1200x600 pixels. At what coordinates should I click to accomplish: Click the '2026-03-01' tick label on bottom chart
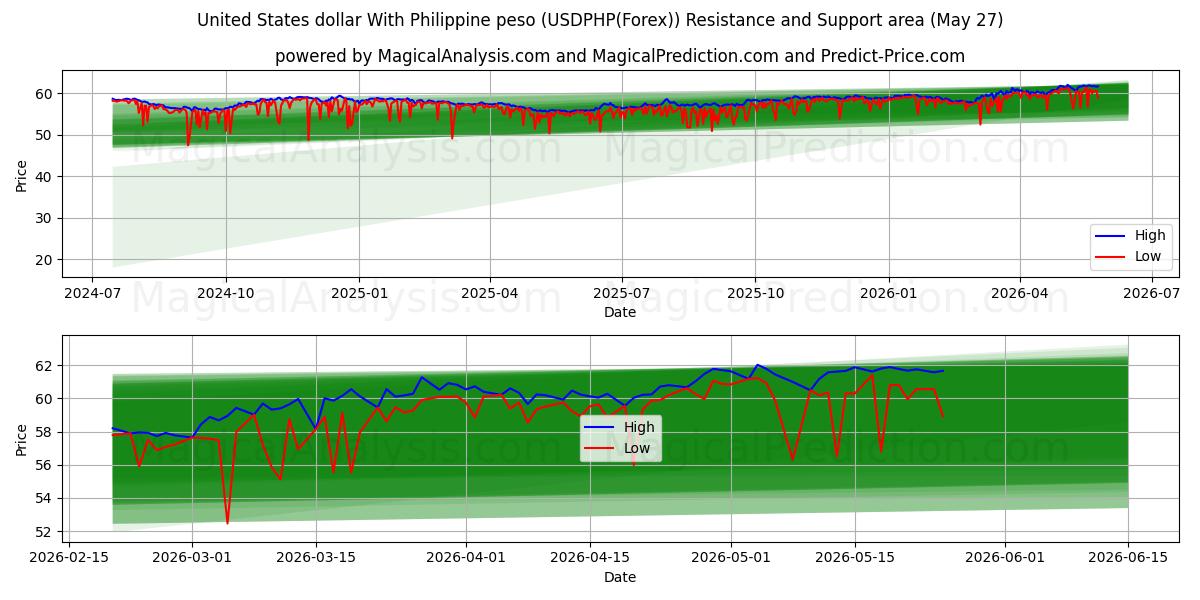(193, 558)
